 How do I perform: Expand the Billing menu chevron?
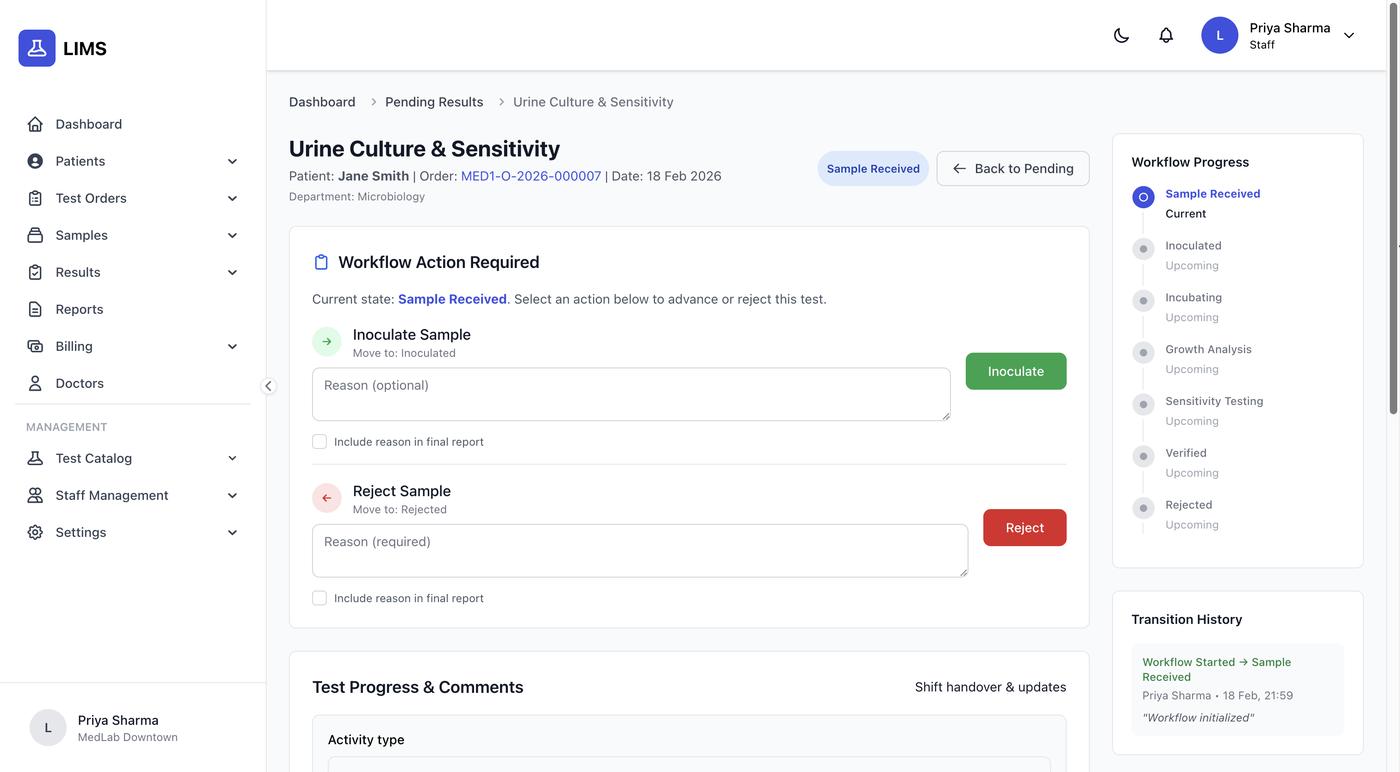pyautogui.click(x=232, y=347)
